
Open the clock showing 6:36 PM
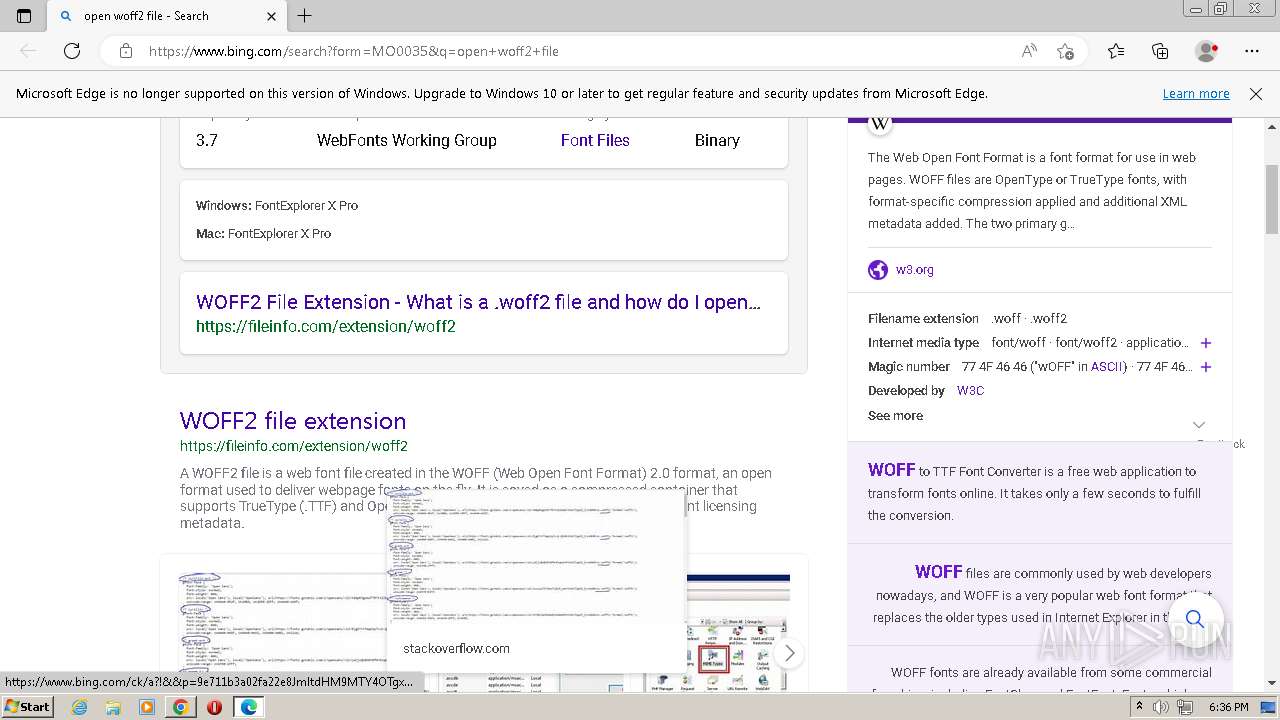(1228, 707)
